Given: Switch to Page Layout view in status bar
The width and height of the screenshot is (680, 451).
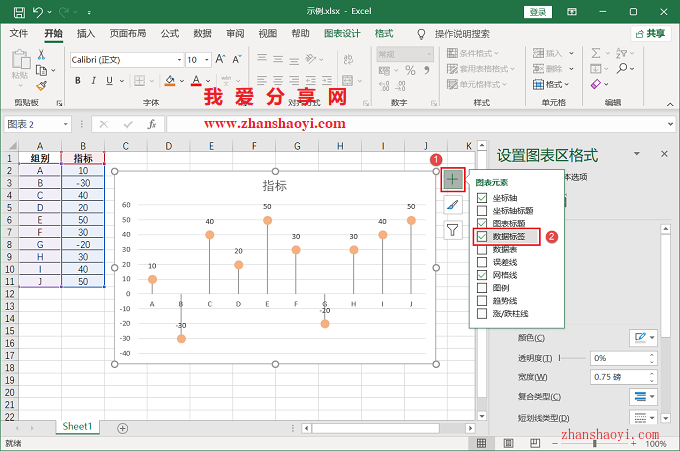Looking at the screenshot, I should [508, 443].
